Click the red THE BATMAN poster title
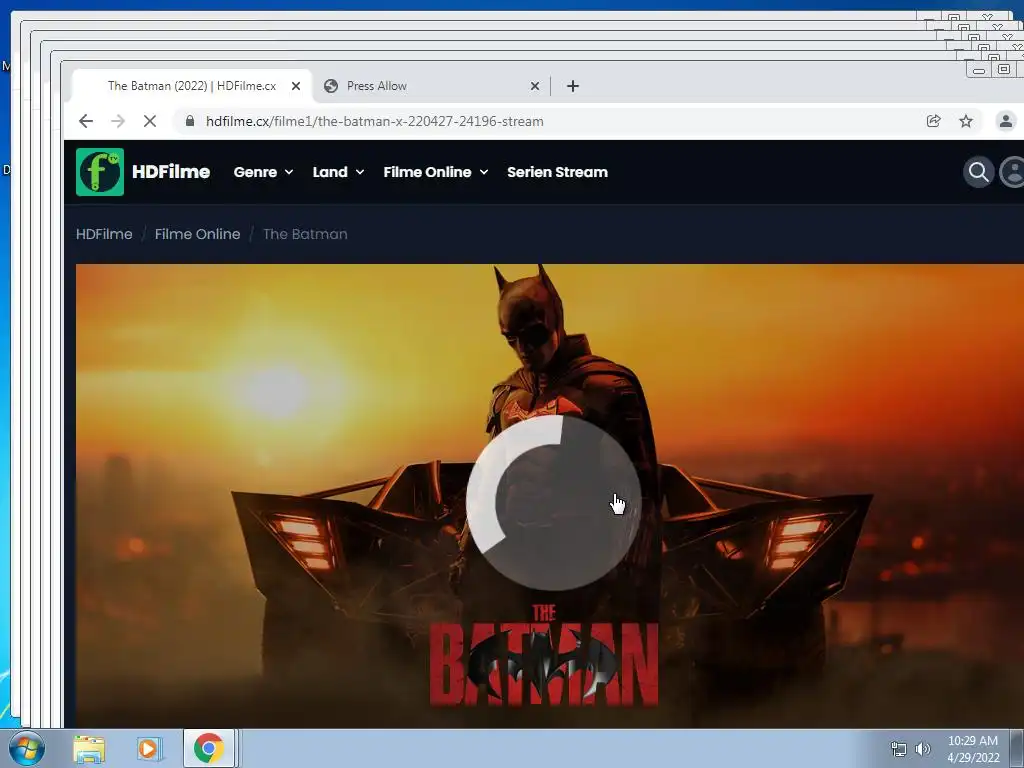The width and height of the screenshot is (1024, 768). pos(543,656)
